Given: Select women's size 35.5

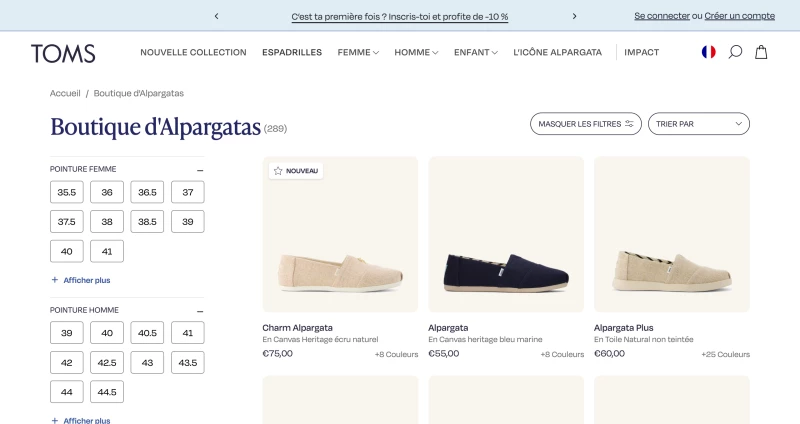Looking at the screenshot, I should (66, 192).
